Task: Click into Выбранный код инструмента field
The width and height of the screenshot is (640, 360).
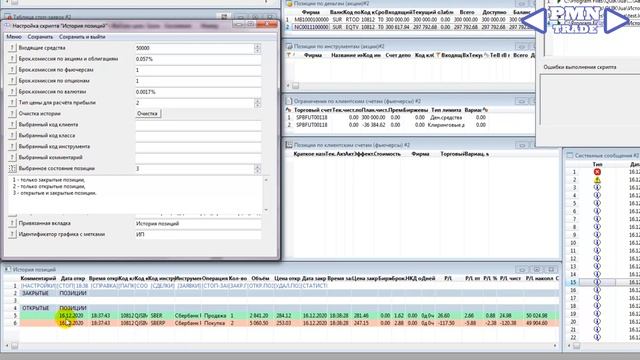Action: (x=198, y=147)
